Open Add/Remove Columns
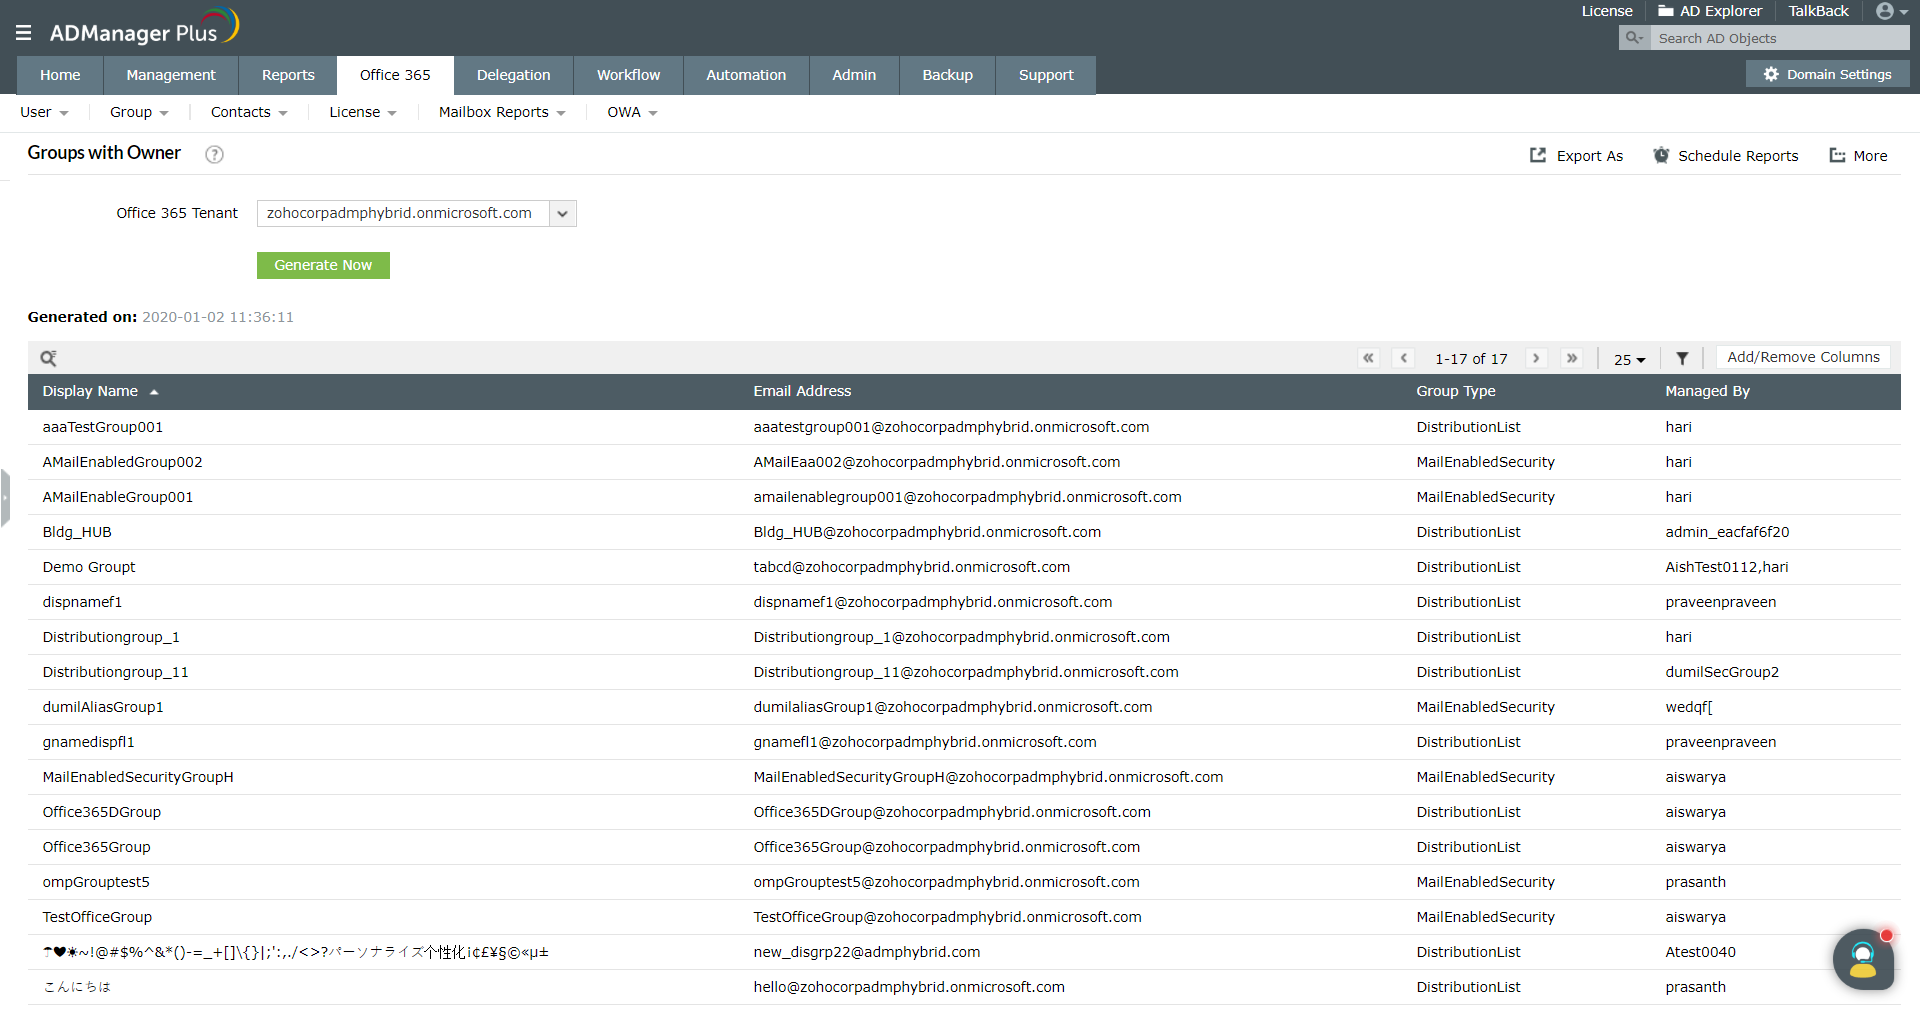Viewport: 1920px width, 1017px height. pos(1803,357)
